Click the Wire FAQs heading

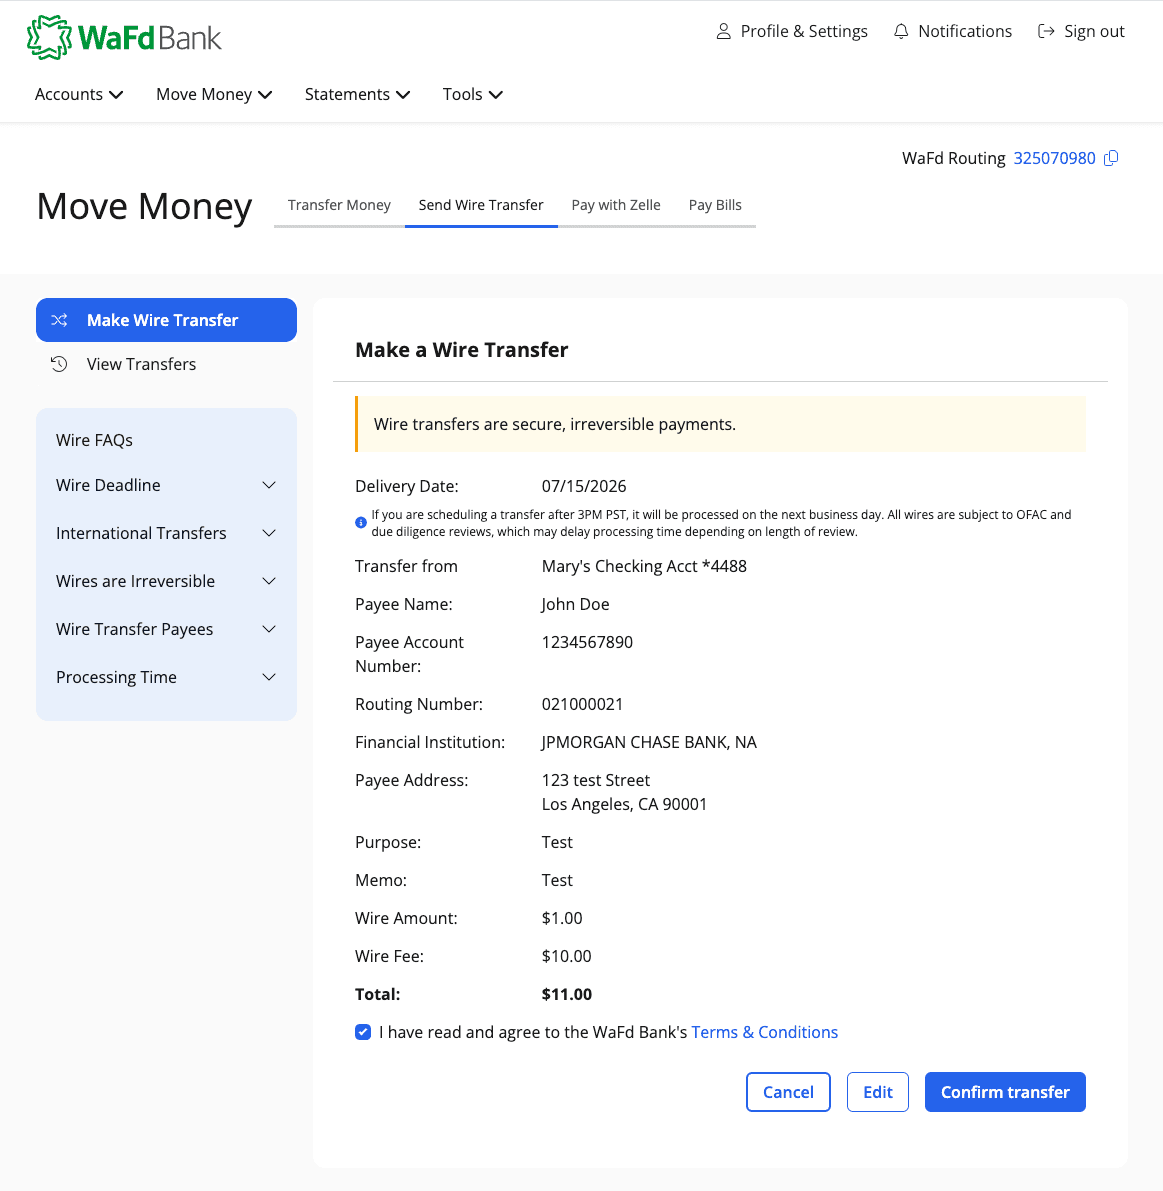(94, 441)
